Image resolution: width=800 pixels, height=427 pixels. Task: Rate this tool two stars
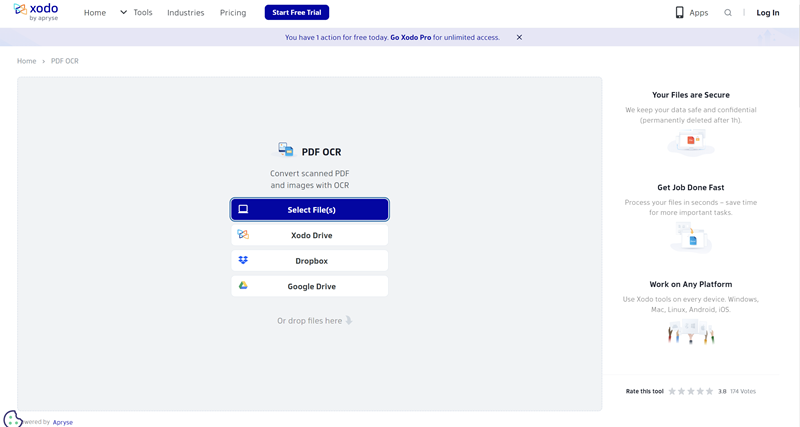(681, 391)
